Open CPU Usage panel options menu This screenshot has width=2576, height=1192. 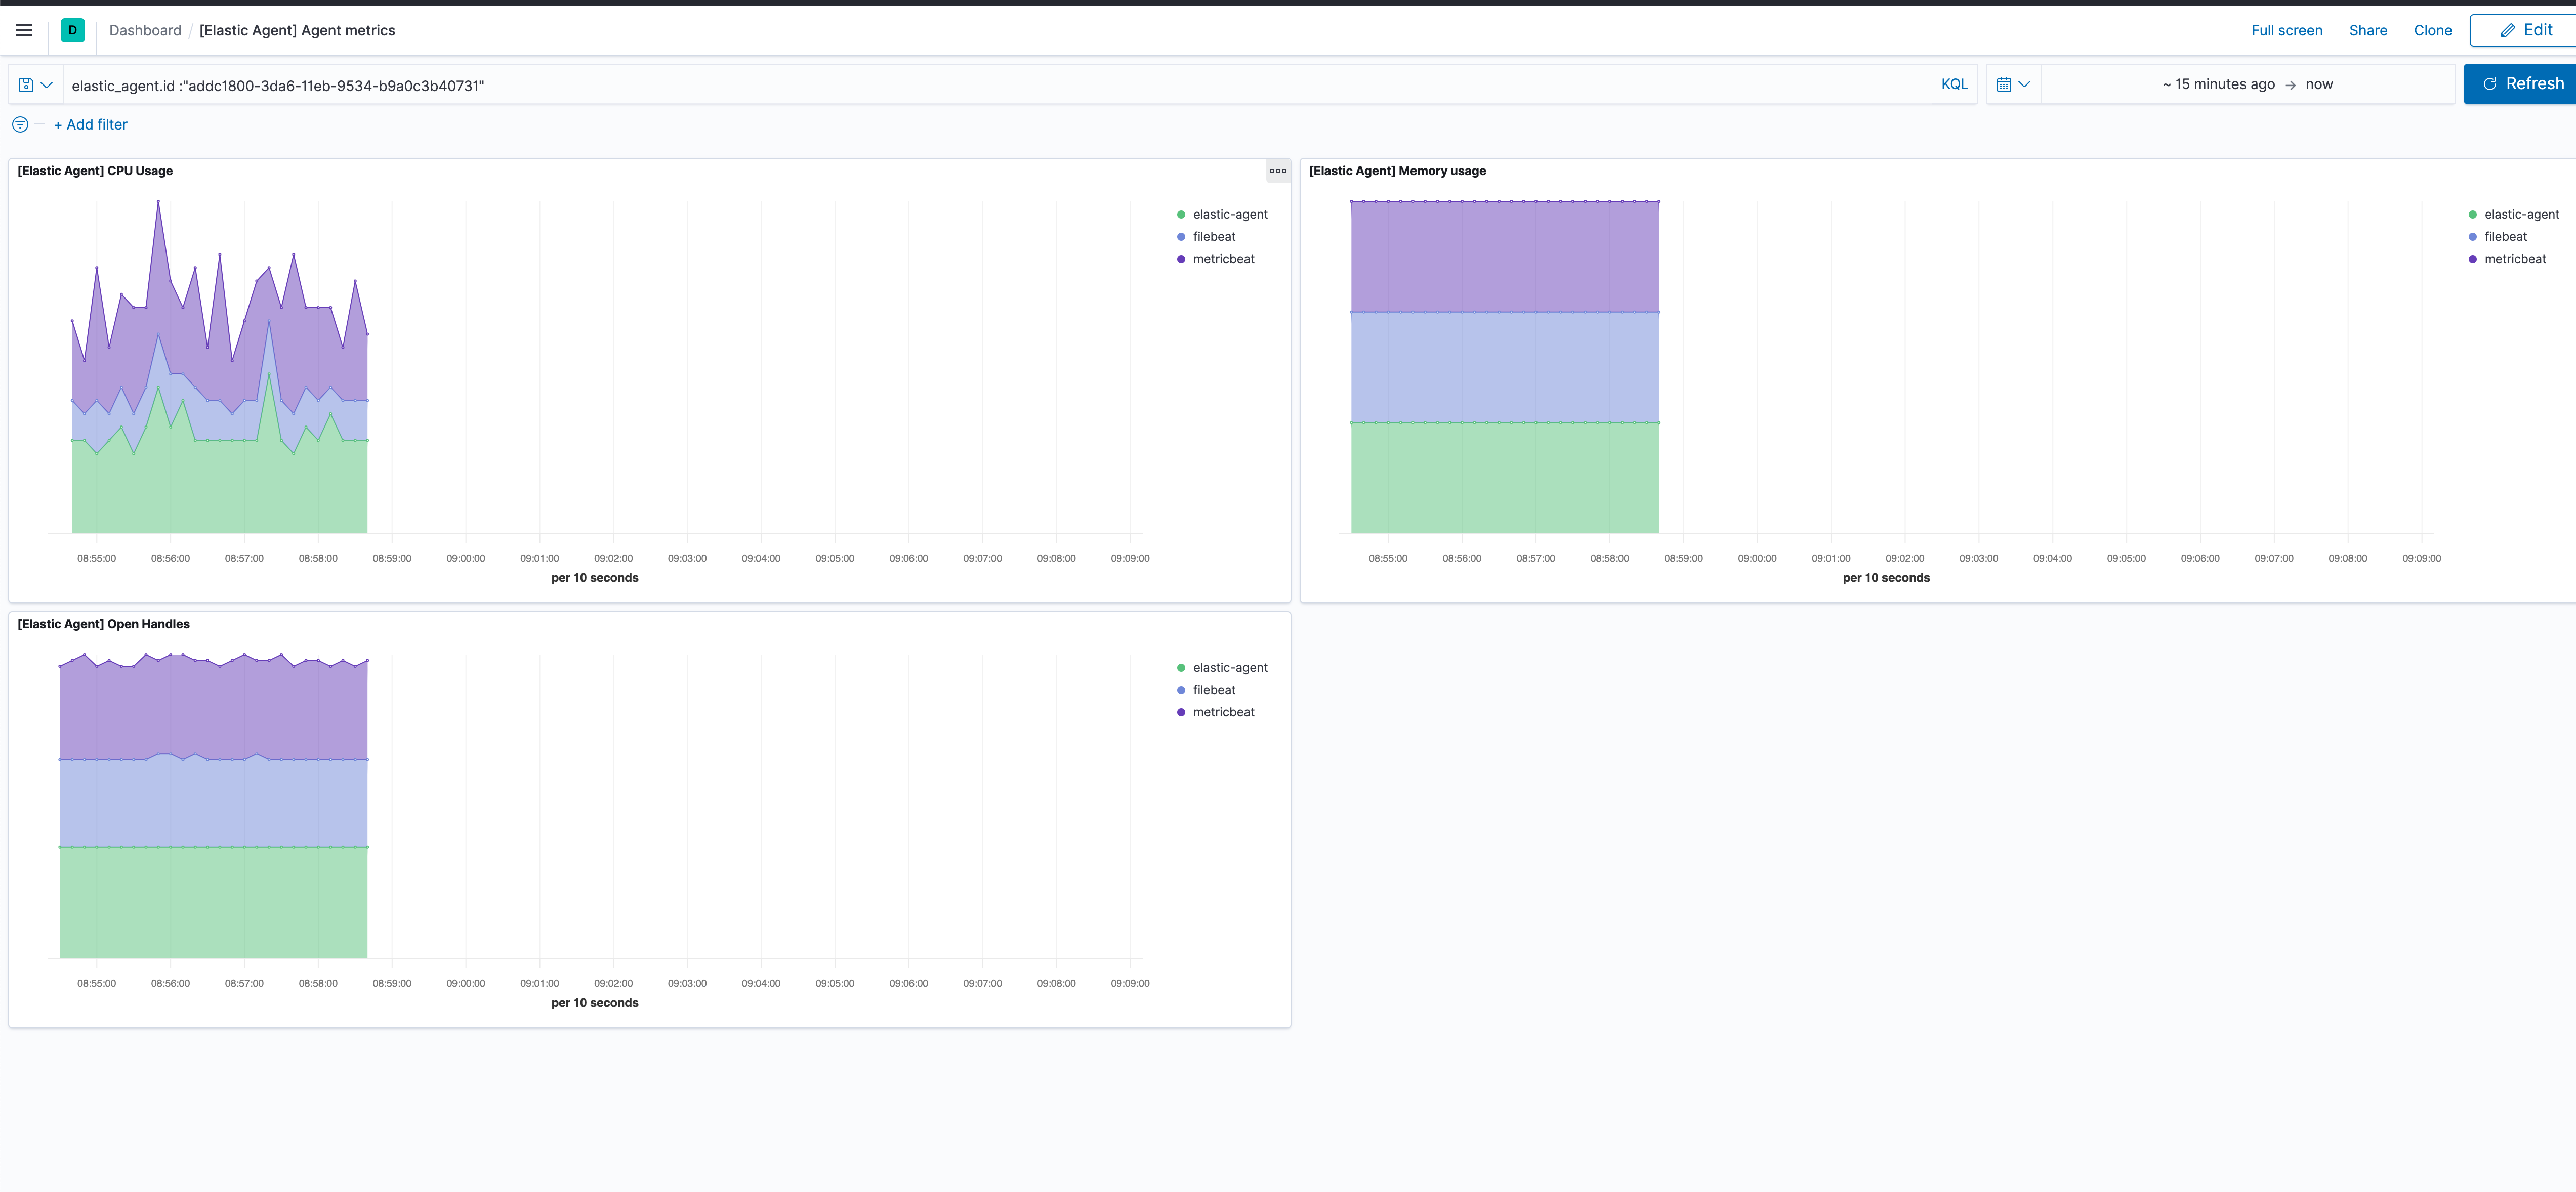1277,171
